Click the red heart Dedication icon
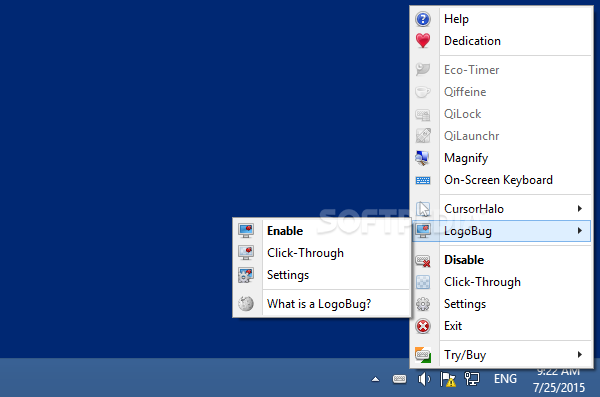The height and width of the screenshot is (397, 600). tap(423, 41)
